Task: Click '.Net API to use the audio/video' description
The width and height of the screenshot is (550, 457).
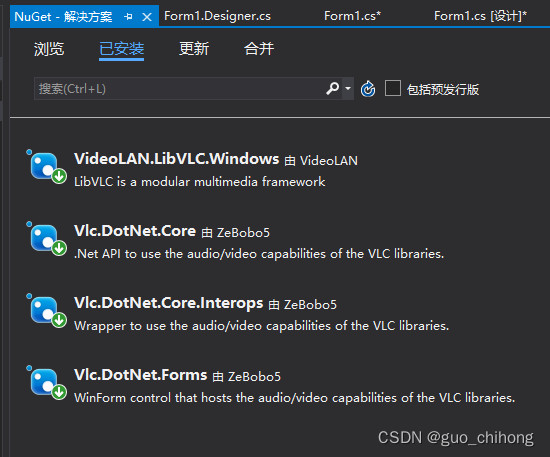Action: pyautogui.click(x=259, y=254)
